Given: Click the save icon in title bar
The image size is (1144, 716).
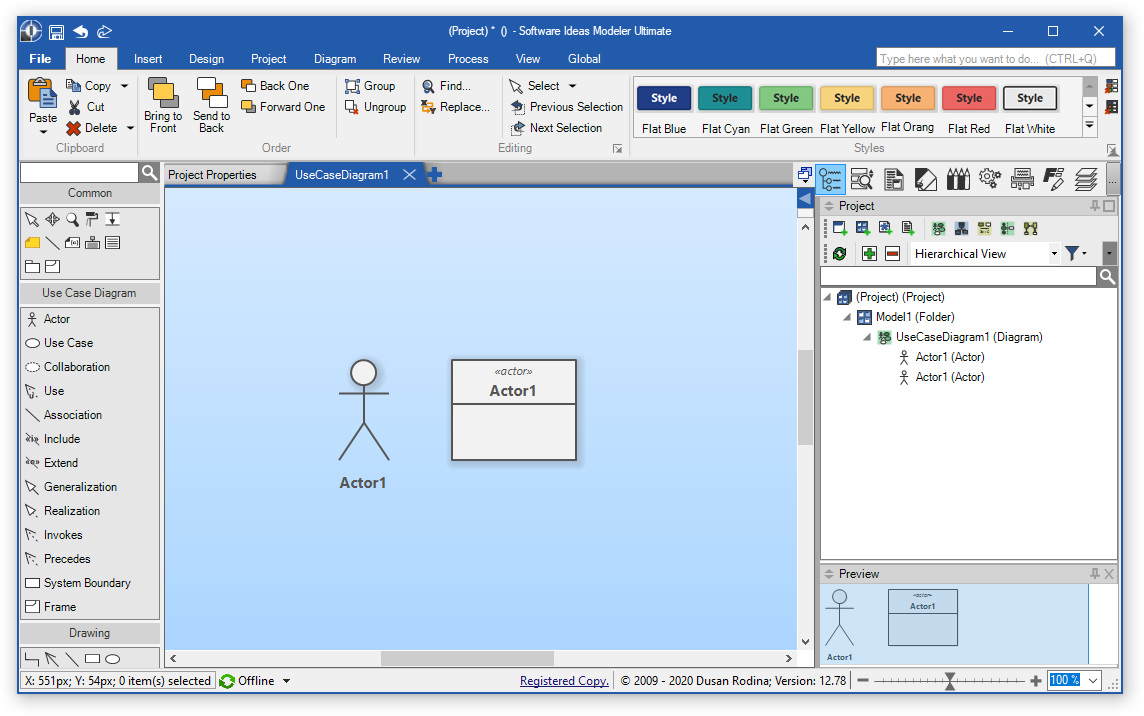Looking at the screenshot, I should (56, 31).
